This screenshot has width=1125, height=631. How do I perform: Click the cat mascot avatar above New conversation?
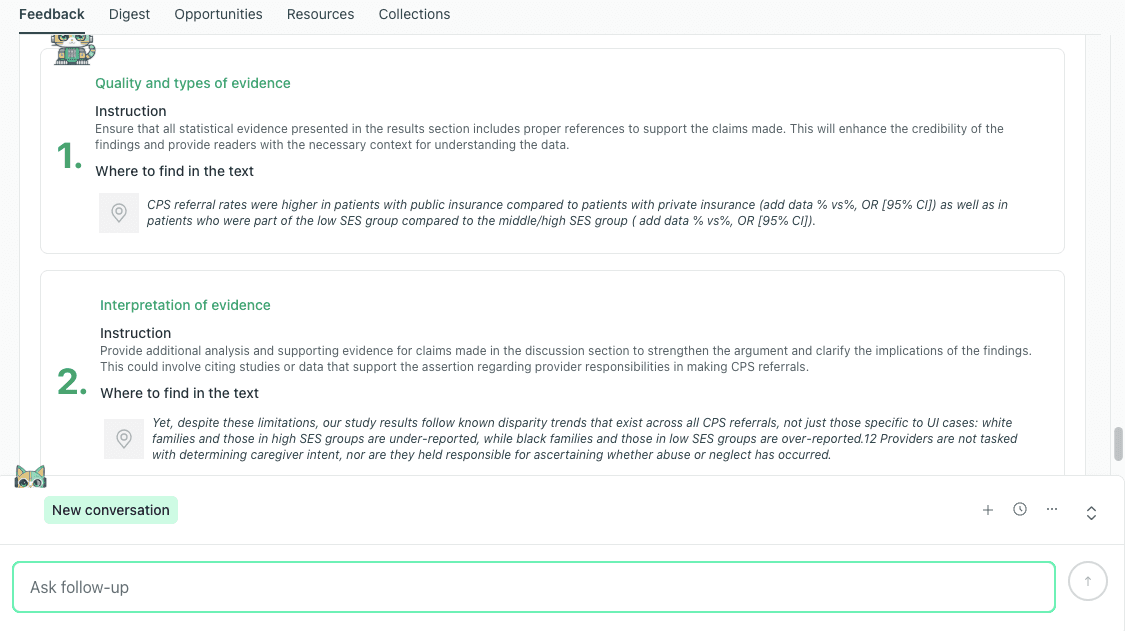pyautogui.click(x=31, y=476)
